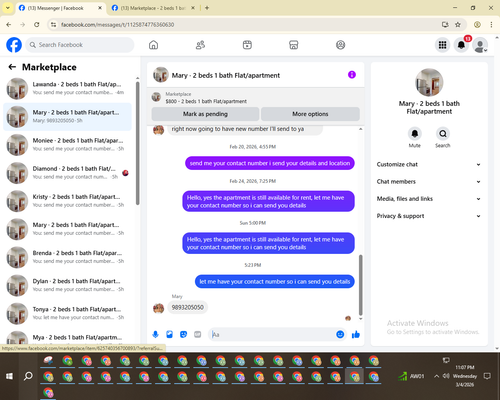Screen dimensions: 500x400
Task: Choose a sticker with the sticker icon
Action: tap(183, 334)
